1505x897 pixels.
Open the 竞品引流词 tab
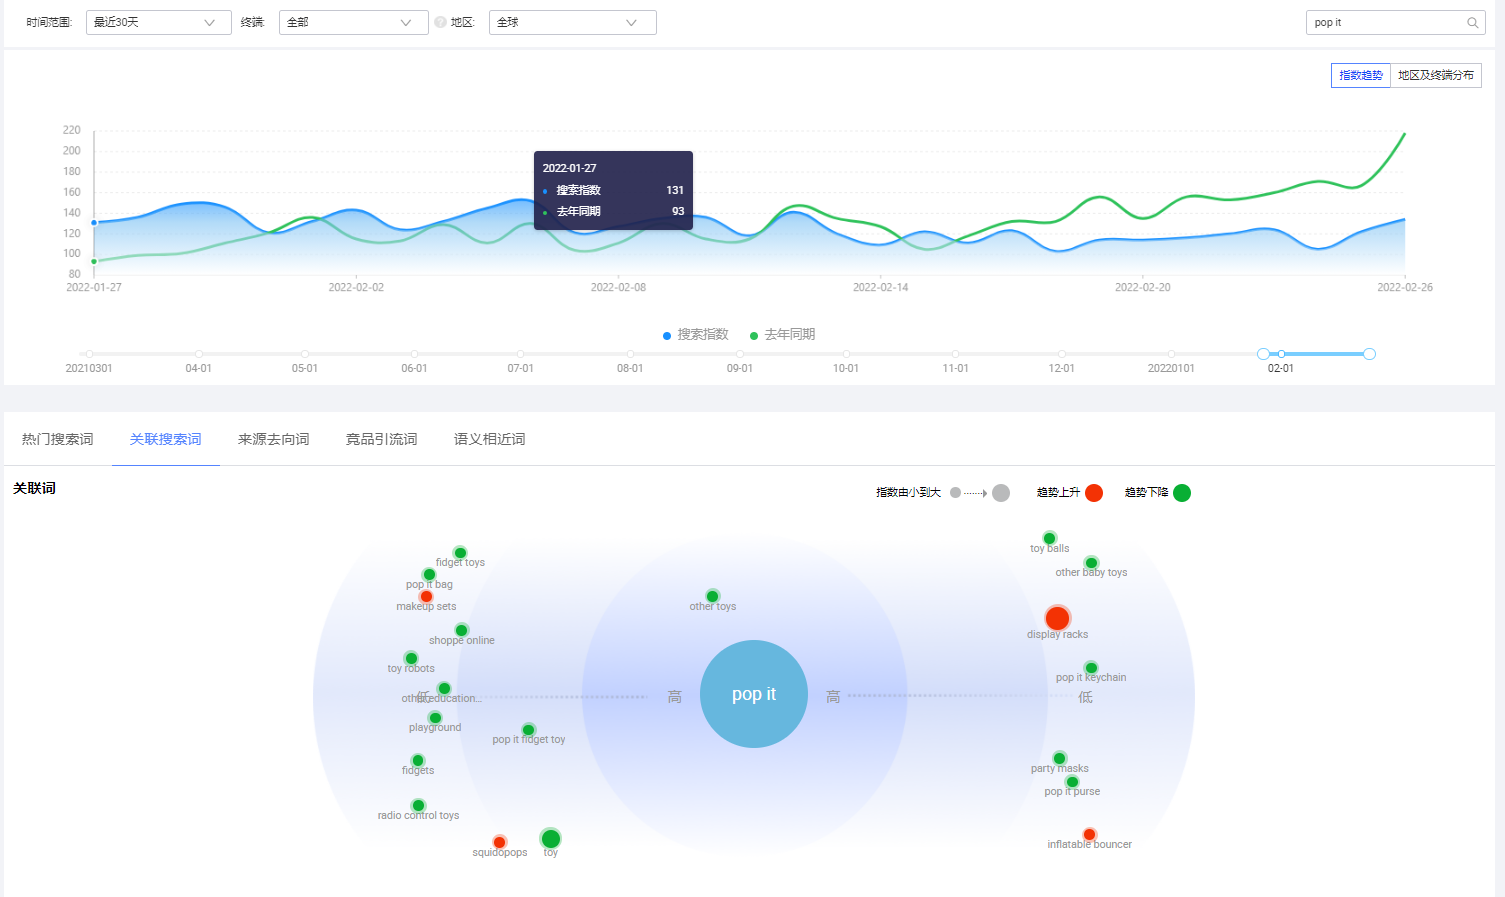click(x=381, y=439)
